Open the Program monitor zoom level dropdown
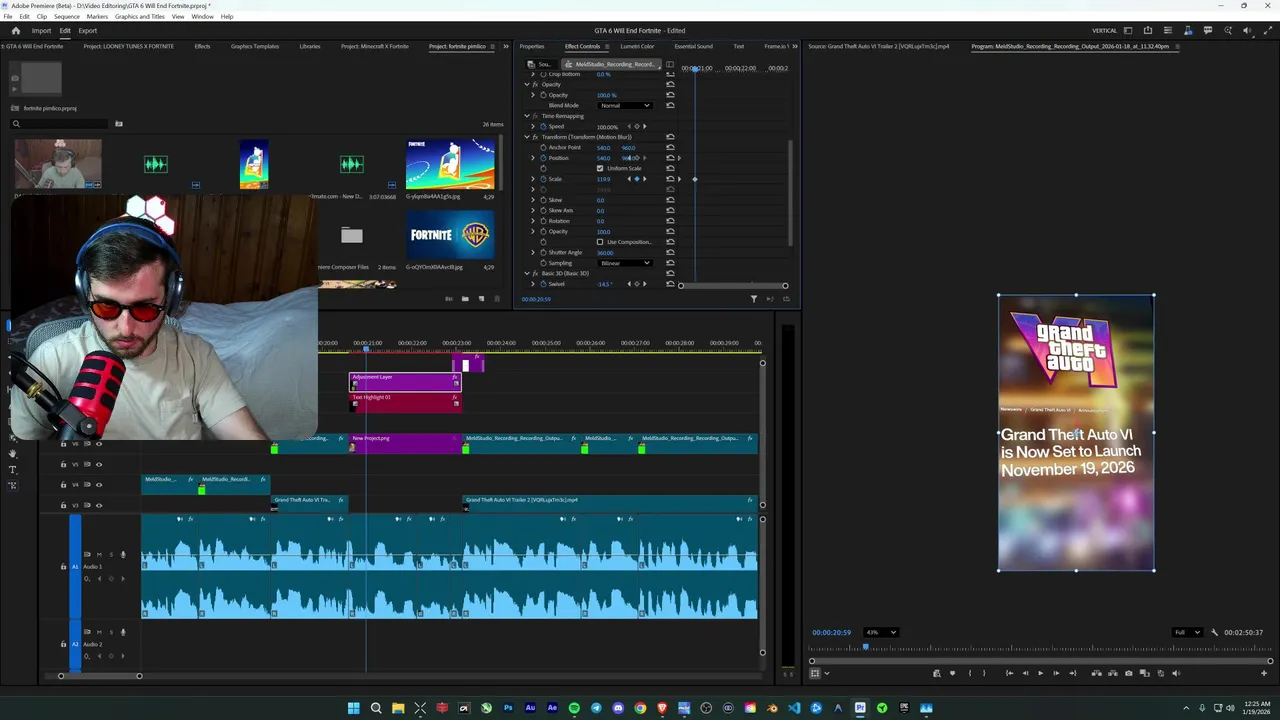 pos(881,632)
